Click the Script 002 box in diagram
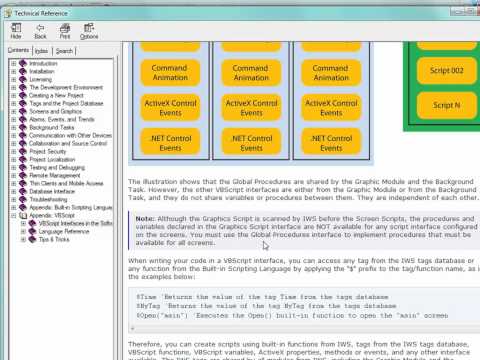 (x=447, y=70)
